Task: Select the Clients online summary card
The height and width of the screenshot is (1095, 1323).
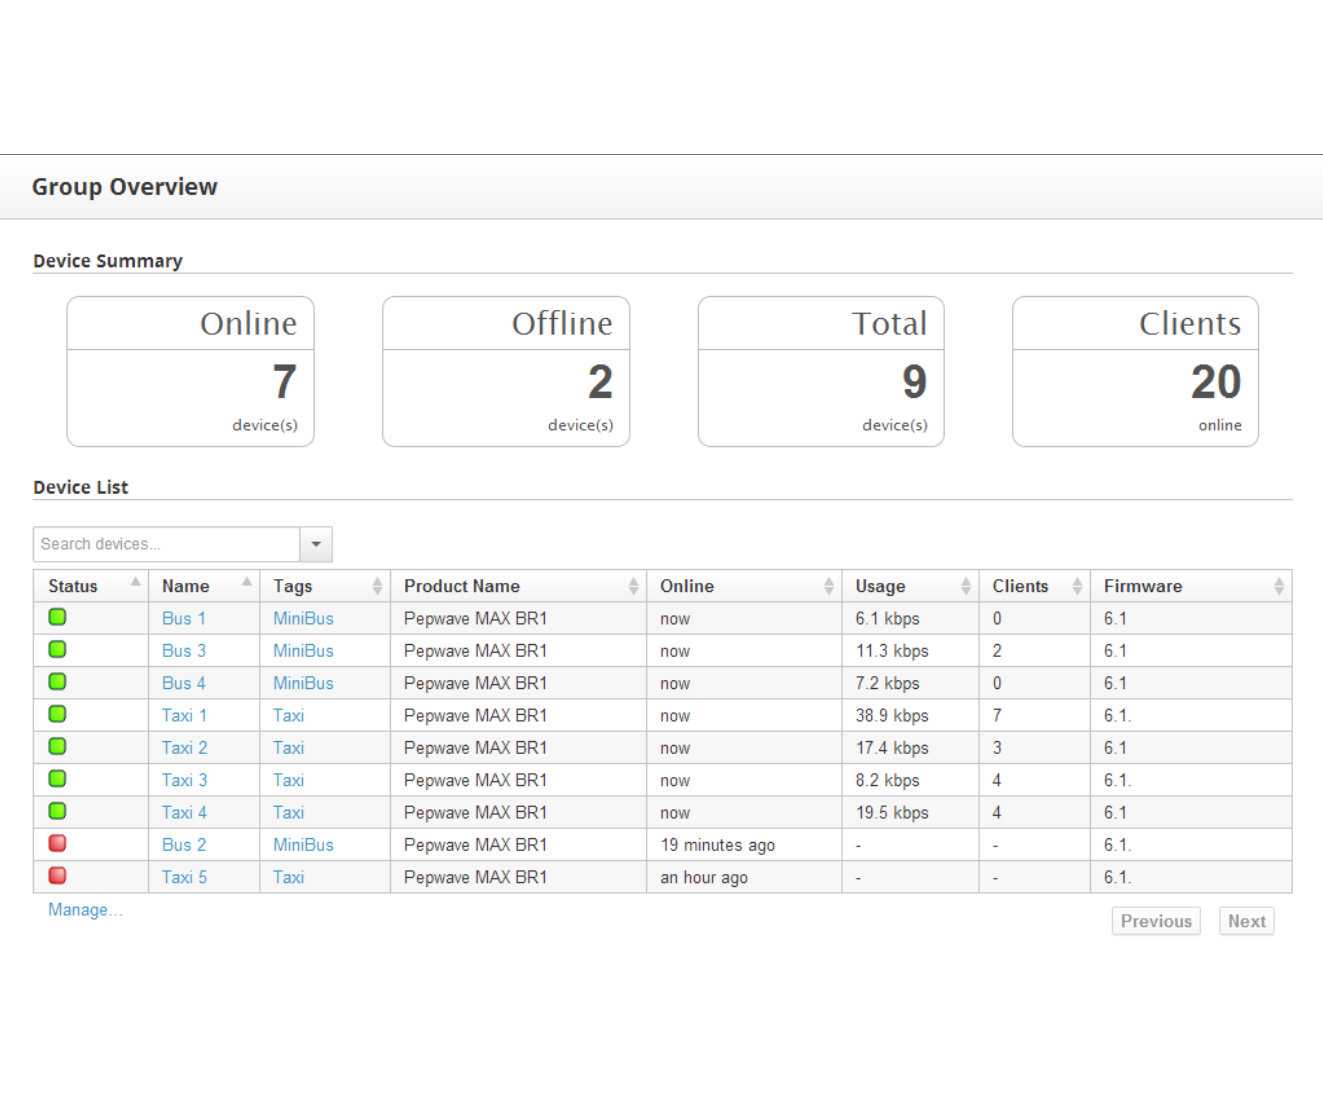Action: tap(1135, 371)
